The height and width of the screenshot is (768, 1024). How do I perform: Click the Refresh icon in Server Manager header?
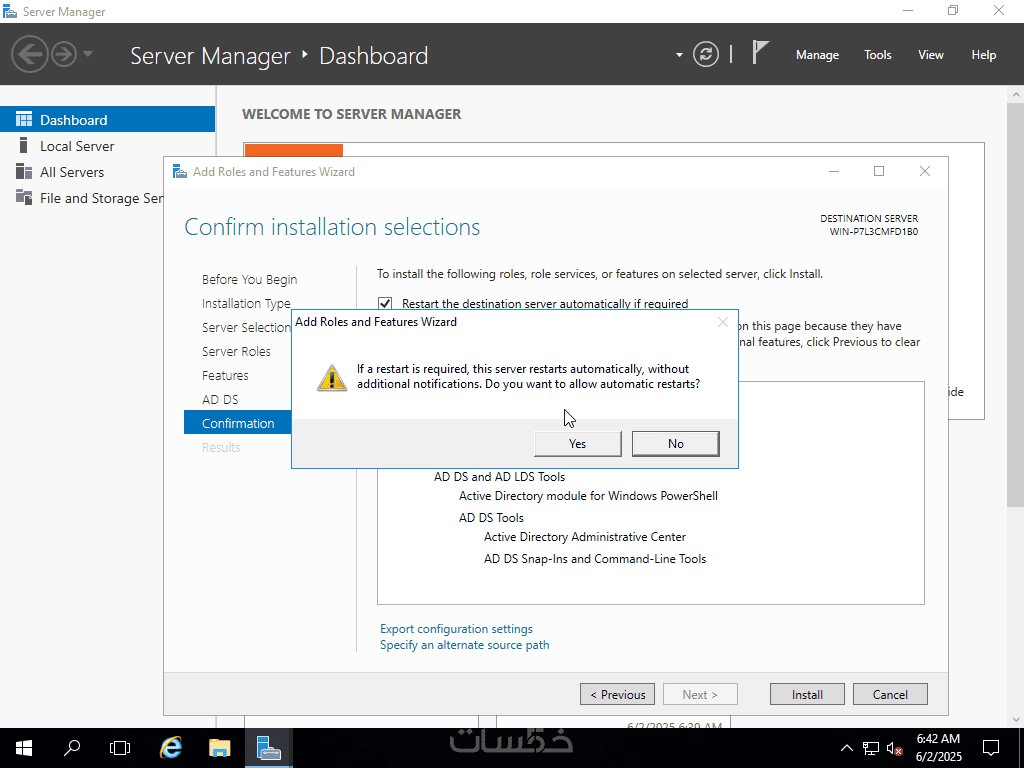click(706, 54)
